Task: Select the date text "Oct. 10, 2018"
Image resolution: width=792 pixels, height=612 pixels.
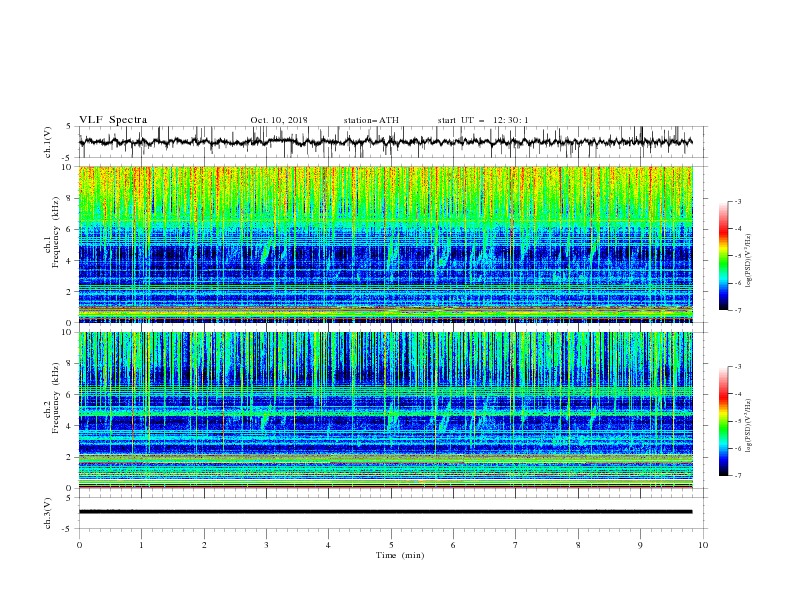Action: coord(279,120)
